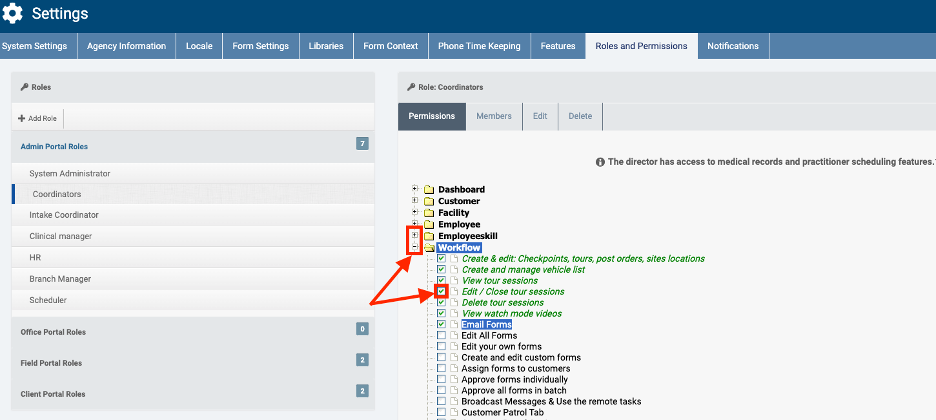The height and width of the screenshot is (420, 936).
Task: Switch to Form Settings tab
Action: [x=260, y=46]
